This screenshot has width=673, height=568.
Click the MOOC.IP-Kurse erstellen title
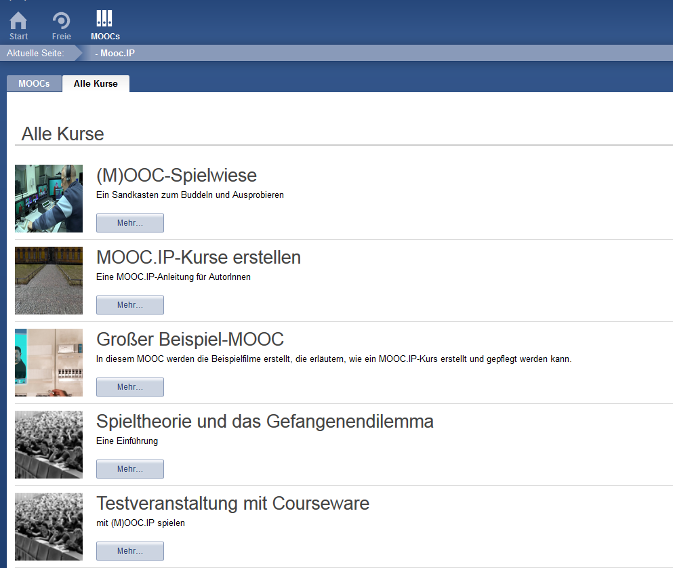tap(198, 258)
